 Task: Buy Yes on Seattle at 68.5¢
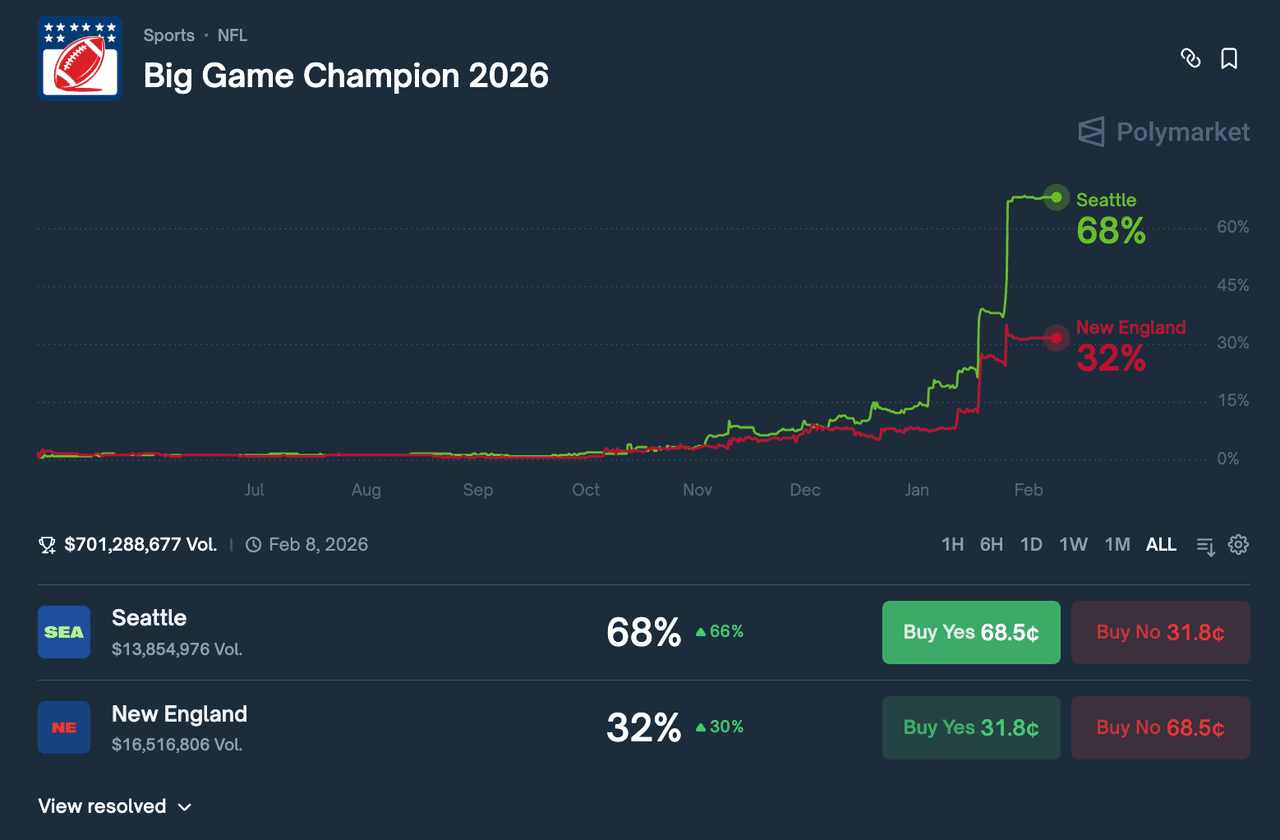(x=970, y=632)
